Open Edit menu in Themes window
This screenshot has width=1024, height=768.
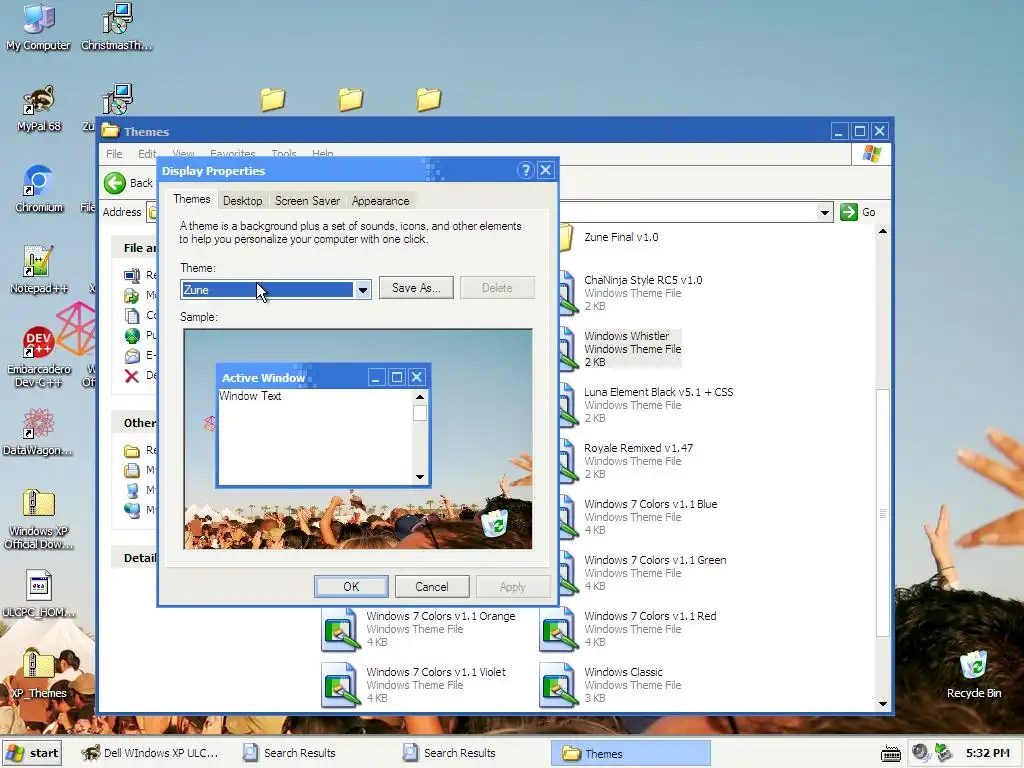(x=147, y=154)
